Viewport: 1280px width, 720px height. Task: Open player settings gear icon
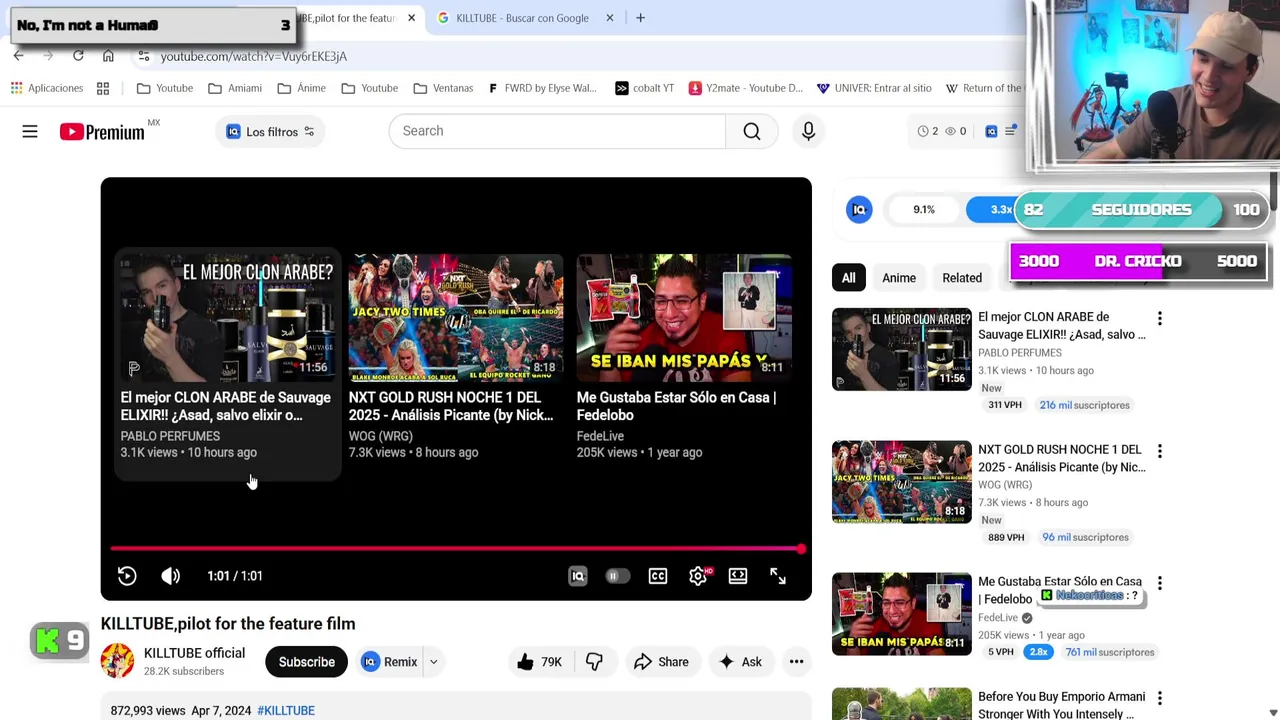[x=698, y=576]
